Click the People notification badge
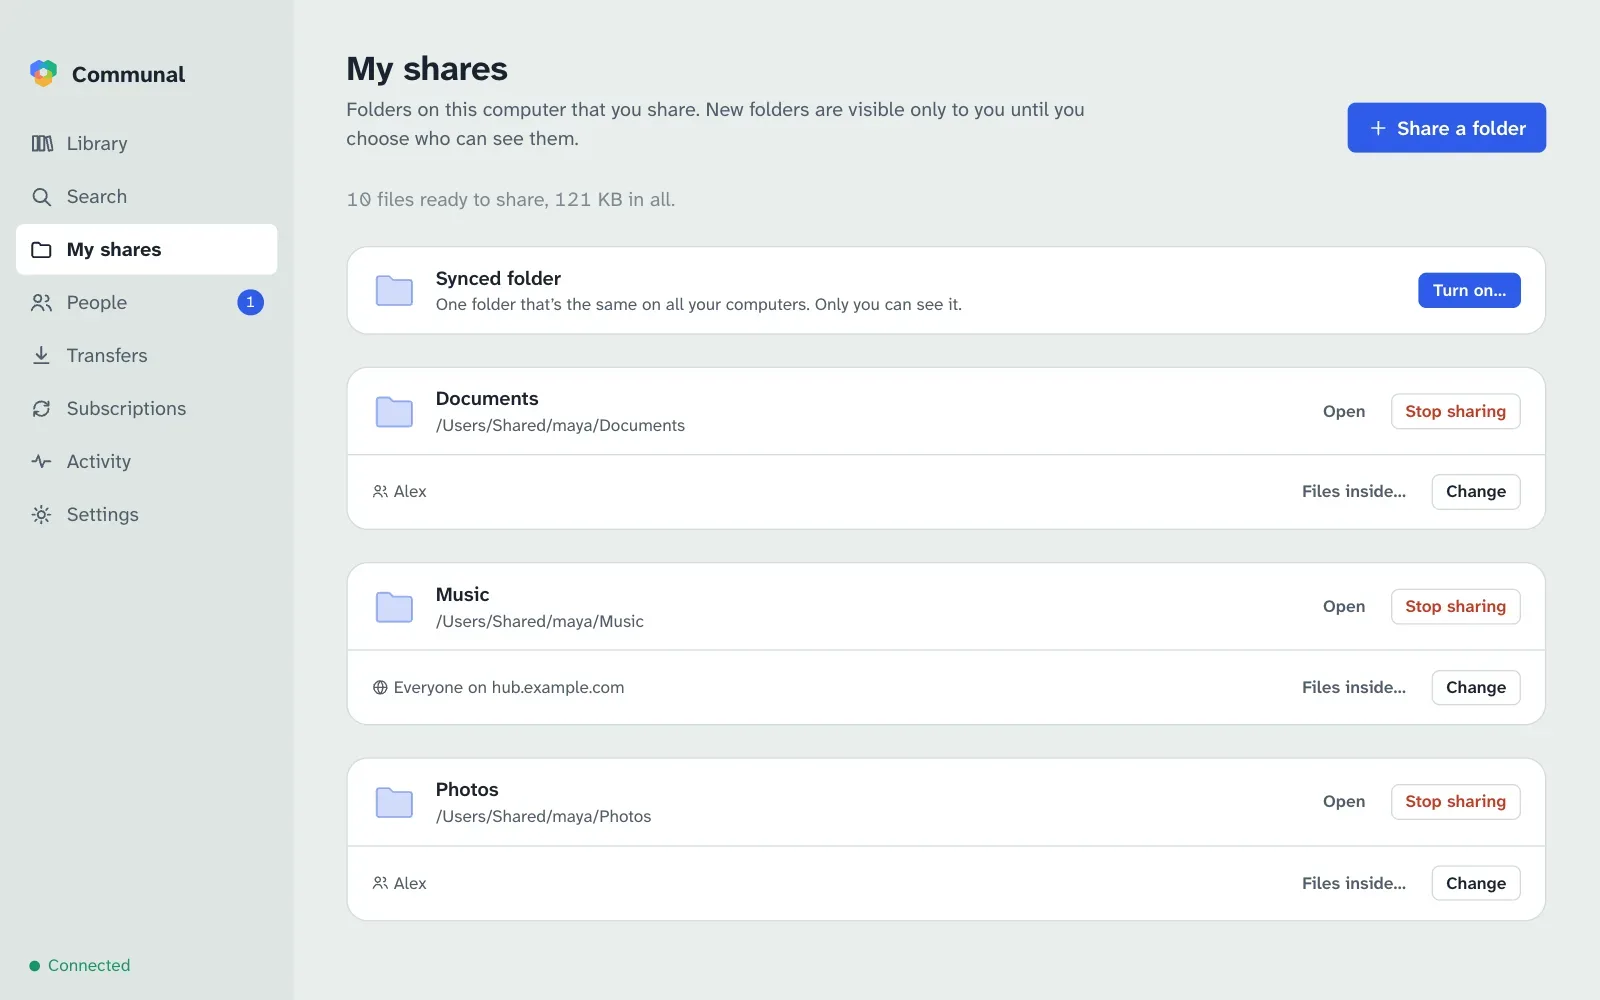Image resolution: width=1600 pixels, height=1000 pixels. point(250,302)
